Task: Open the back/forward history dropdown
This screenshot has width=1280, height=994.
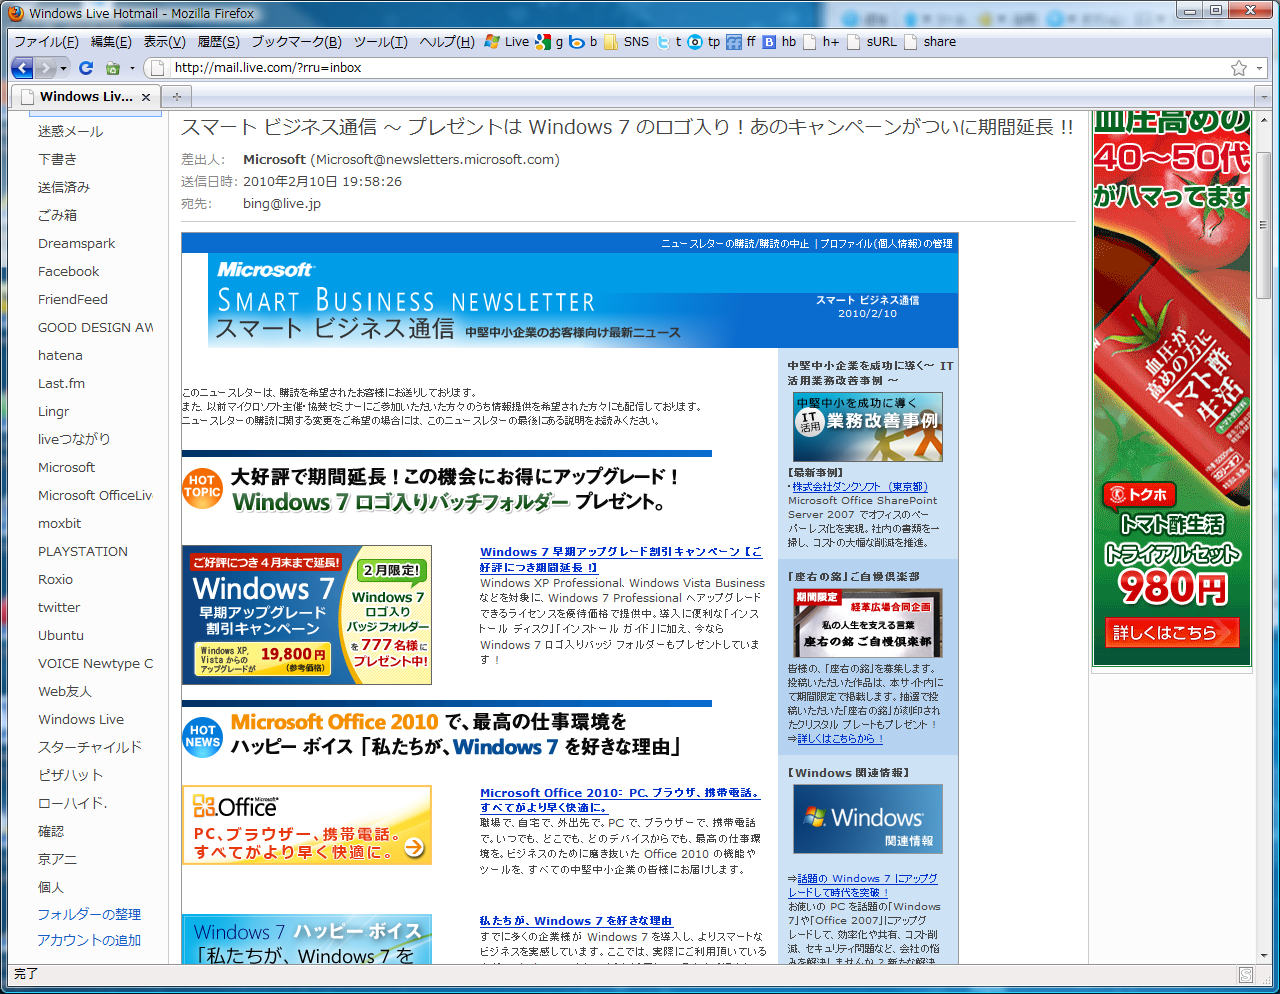Action: (x=64, y=68)
